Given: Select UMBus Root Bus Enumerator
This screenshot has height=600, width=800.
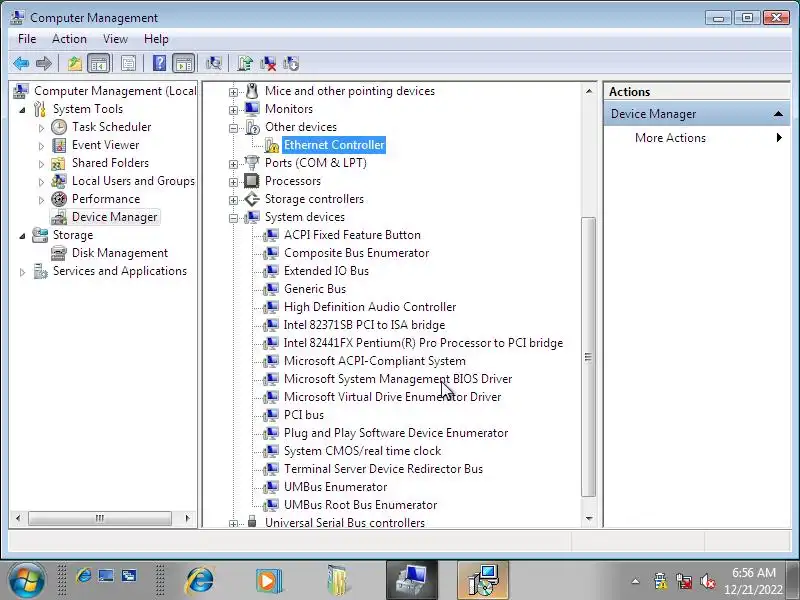Looking at the screenshot, I should click(360, 505).
